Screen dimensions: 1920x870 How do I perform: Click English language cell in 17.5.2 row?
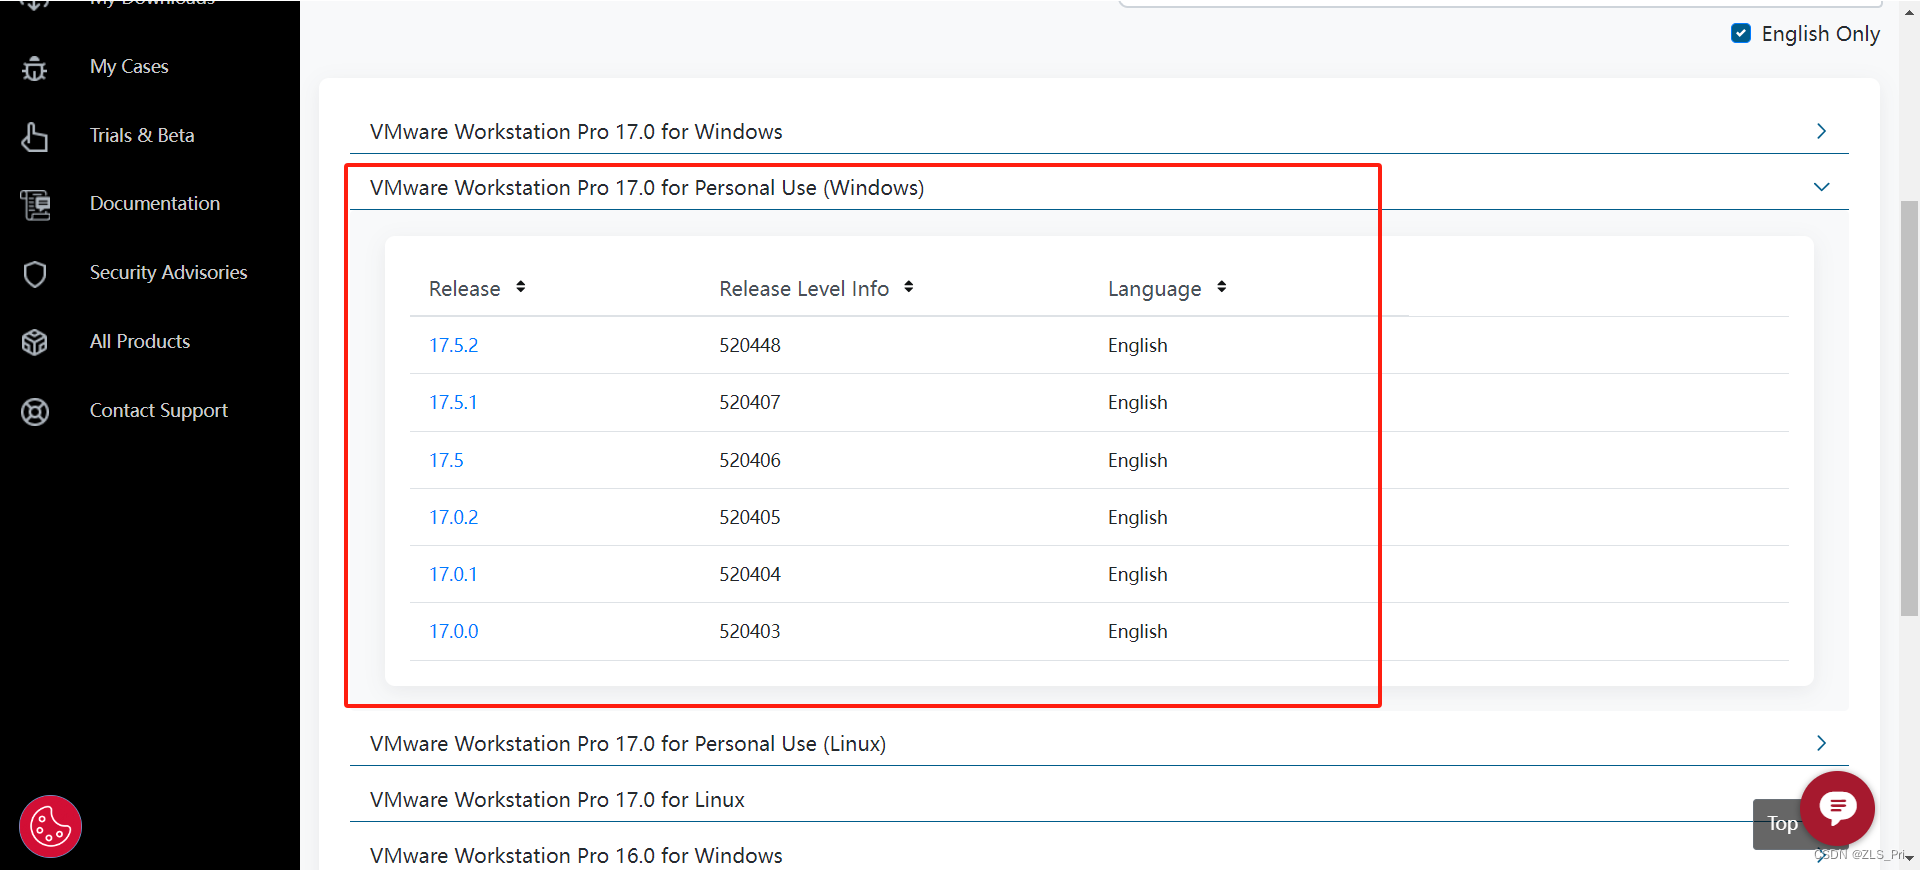click(x=1138, y=345)
